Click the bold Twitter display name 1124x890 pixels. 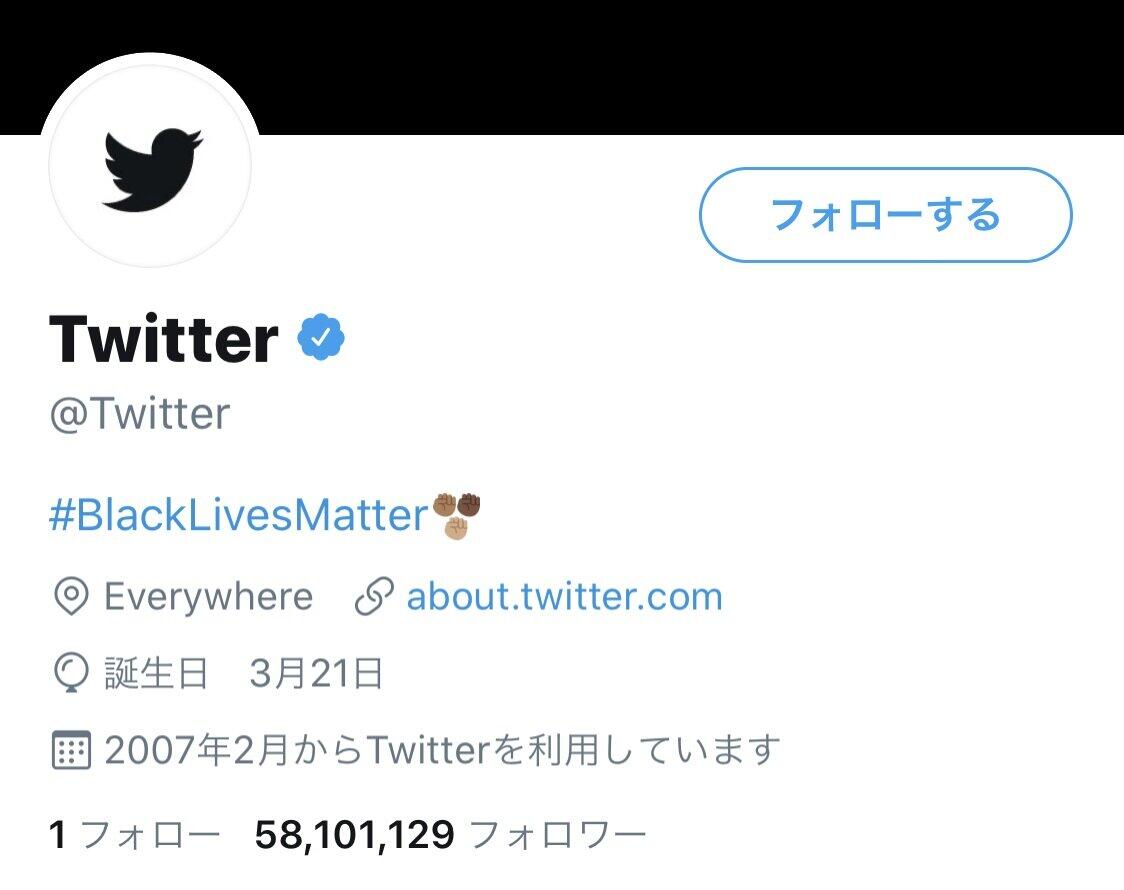164,339
